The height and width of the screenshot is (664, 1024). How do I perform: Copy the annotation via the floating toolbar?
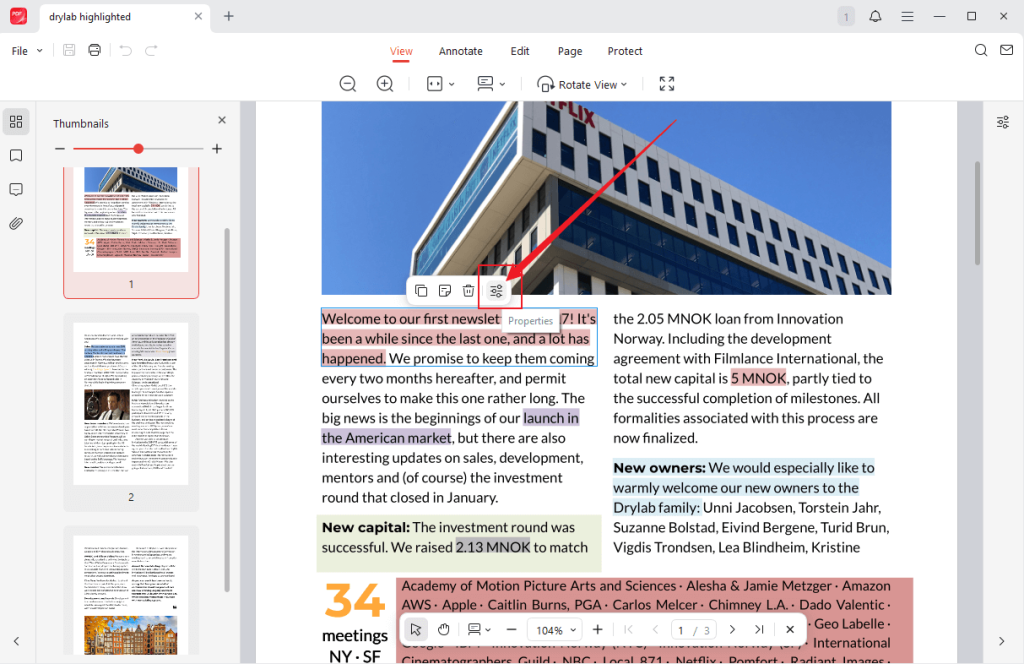420,290
